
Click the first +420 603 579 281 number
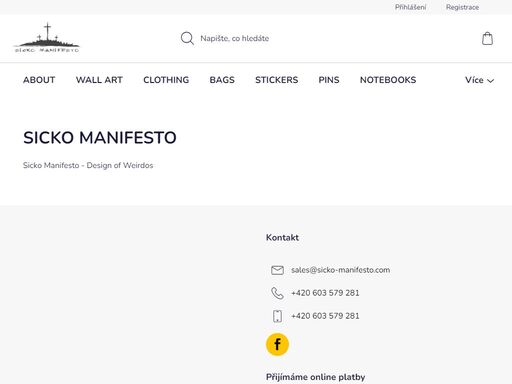point(325,293)
